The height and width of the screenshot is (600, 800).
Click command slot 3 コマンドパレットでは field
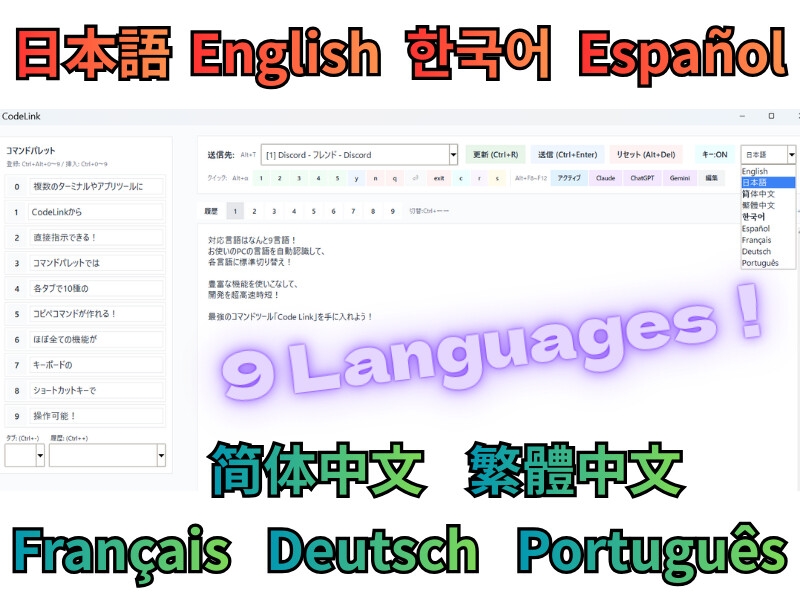point(95,263)
